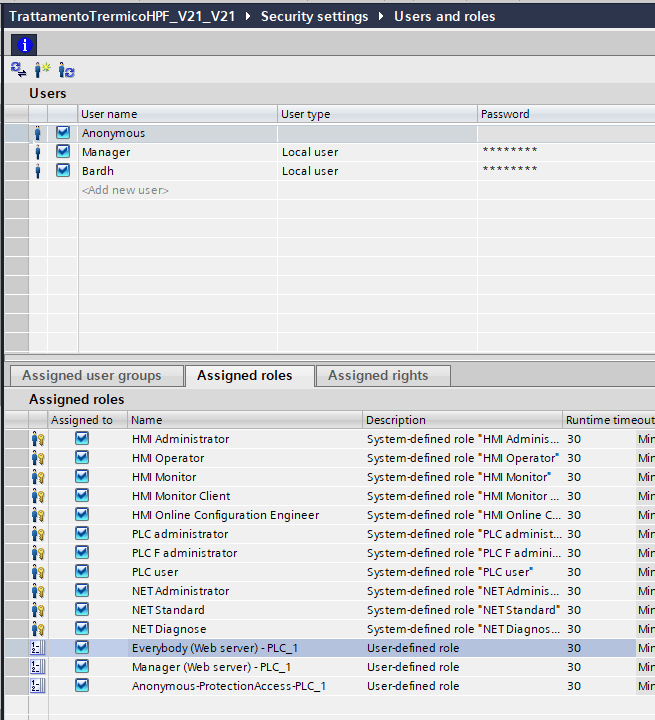The height and width of the screenshot is (720, 655).
Task: Click the user icon in Manager row
Action: (38, 152)
